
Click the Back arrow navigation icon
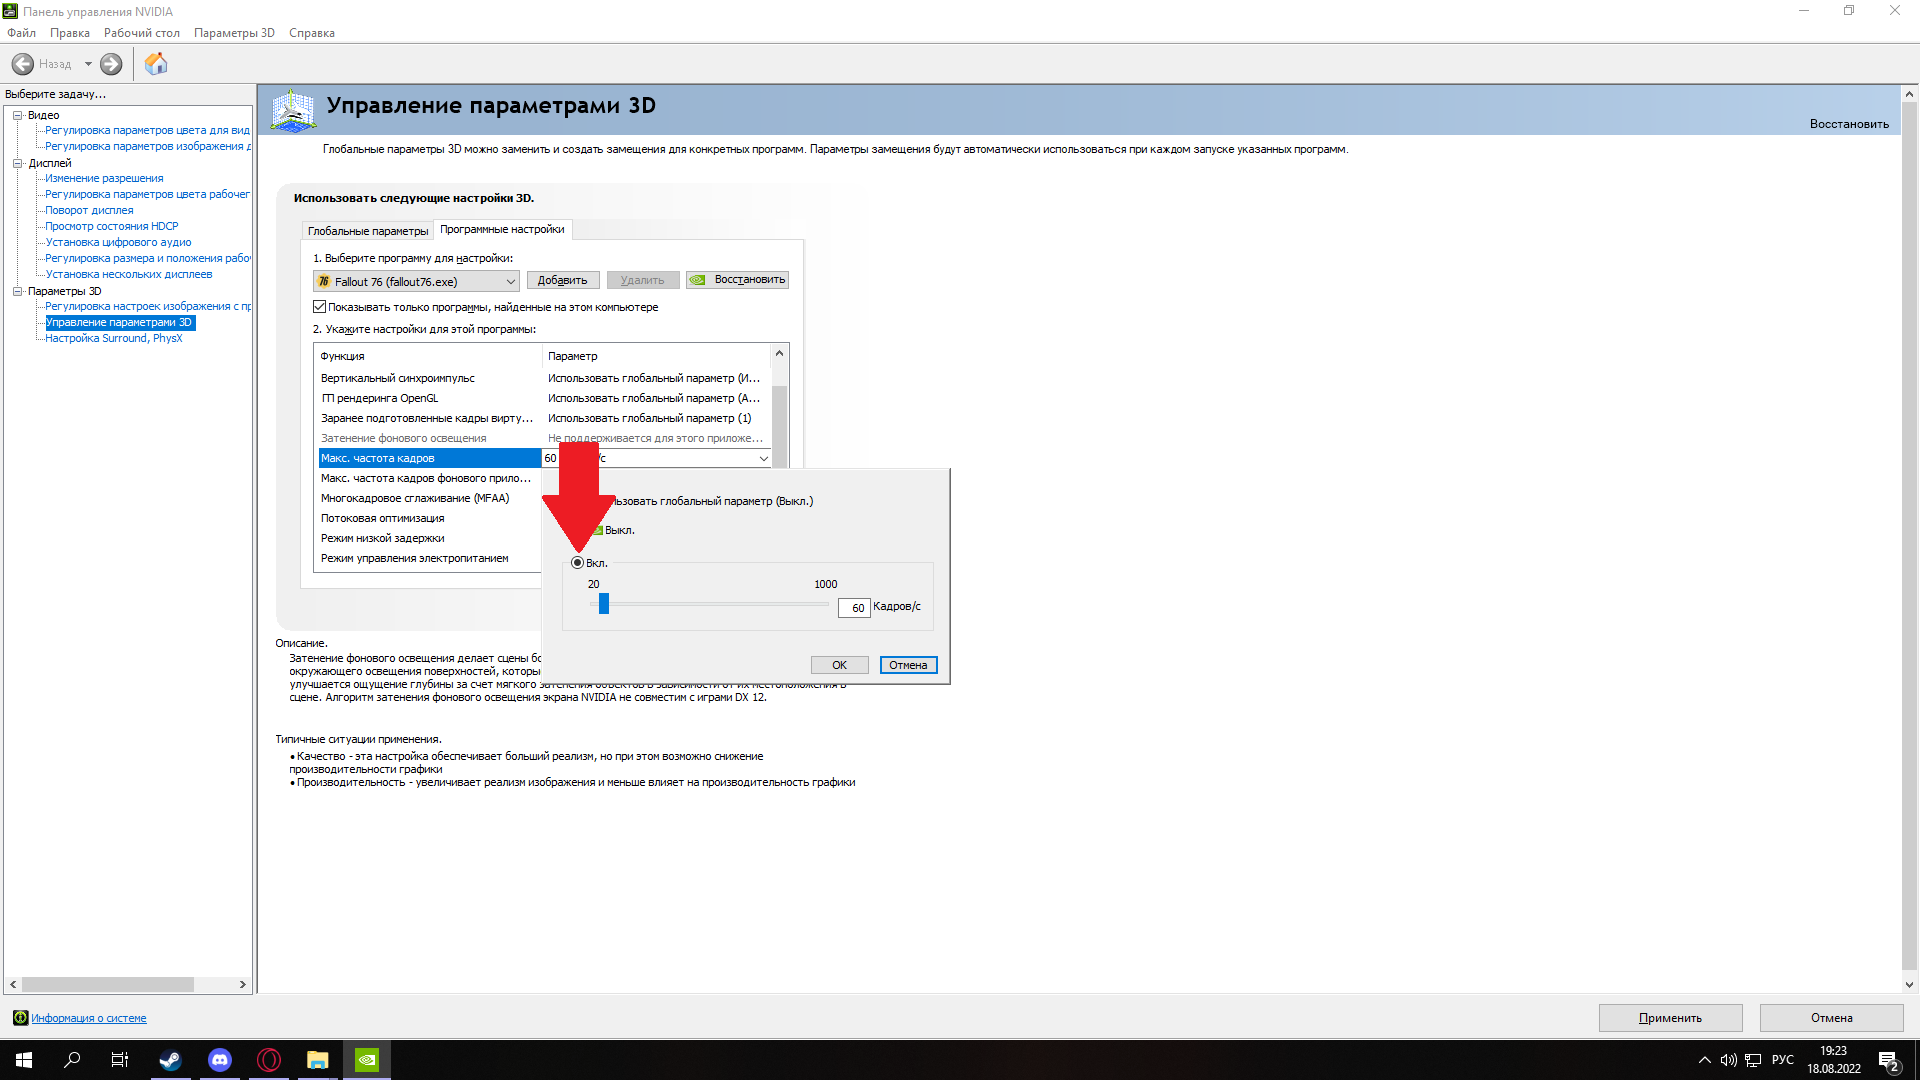22,64
